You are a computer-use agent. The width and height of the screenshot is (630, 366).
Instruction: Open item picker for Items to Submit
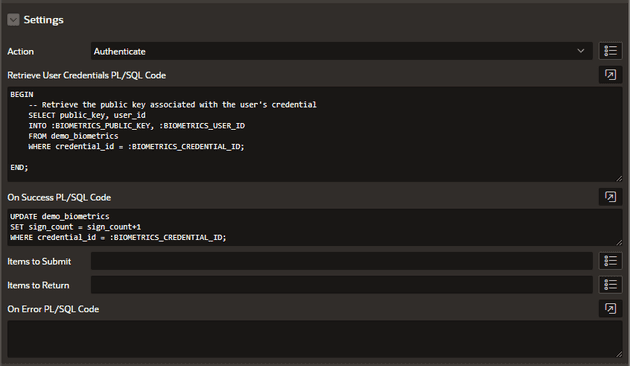610,261
